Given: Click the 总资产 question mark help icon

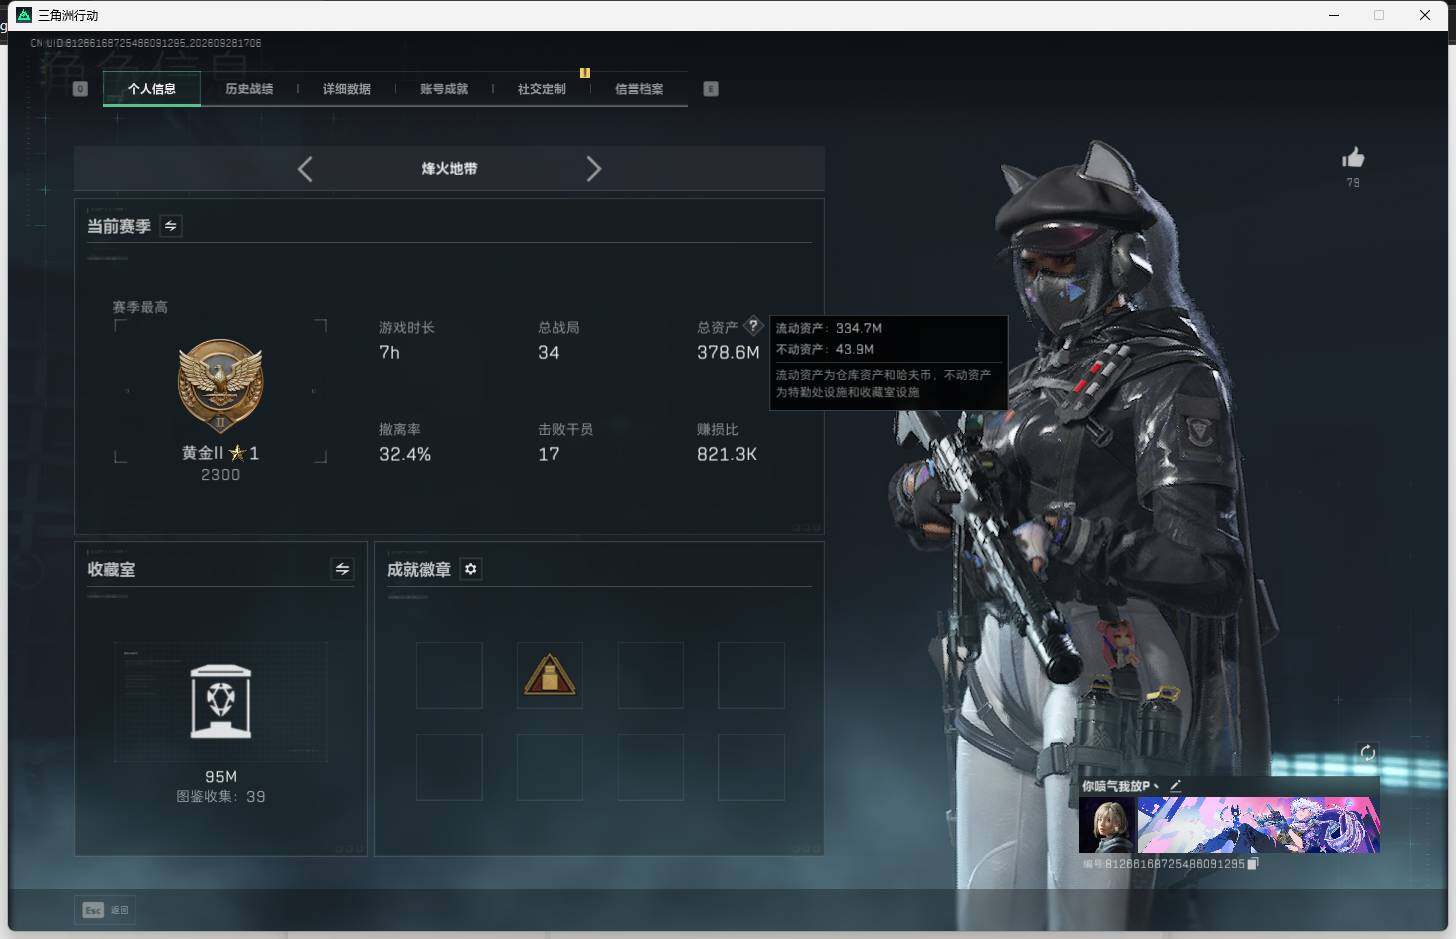Looking at the screenshot, I should pos(753,326).
